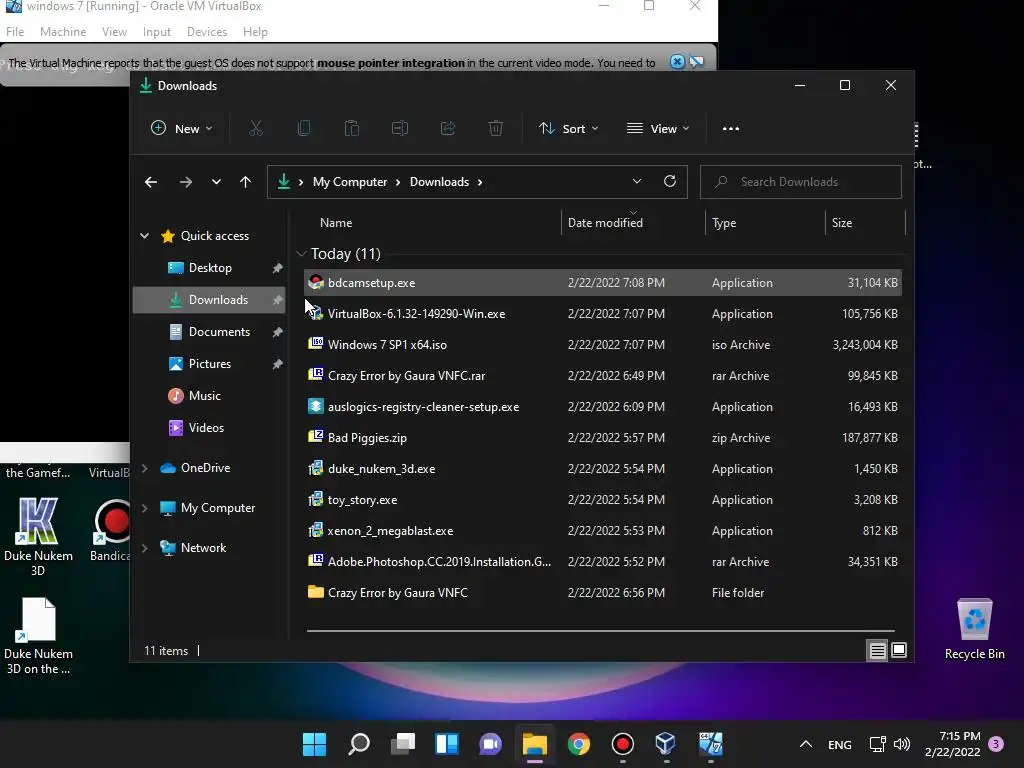This screenshot has height=768, width=1024.
Task: Open Google Chrome from taskbar
Action: 579,744
